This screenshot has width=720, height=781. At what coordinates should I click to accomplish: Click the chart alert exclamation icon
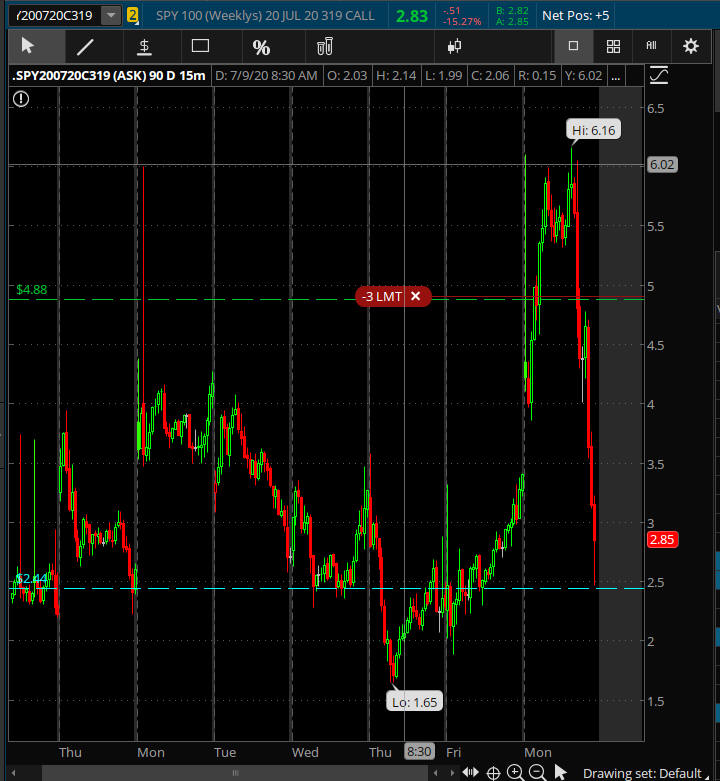coord(21,98)
